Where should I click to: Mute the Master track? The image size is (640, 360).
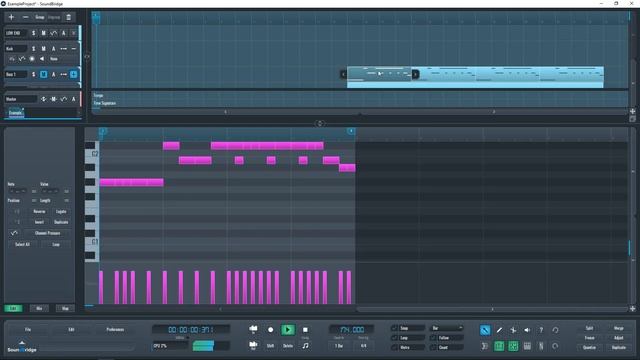(53, 99)
